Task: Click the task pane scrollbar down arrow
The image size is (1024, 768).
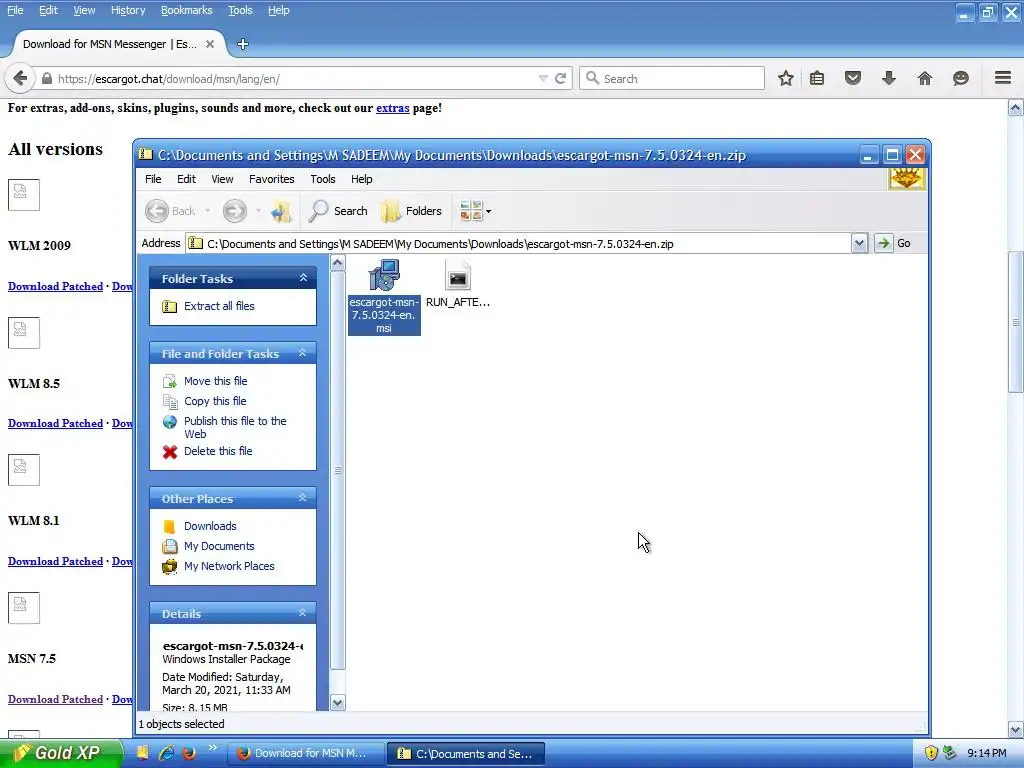Action: pos(337,703)
